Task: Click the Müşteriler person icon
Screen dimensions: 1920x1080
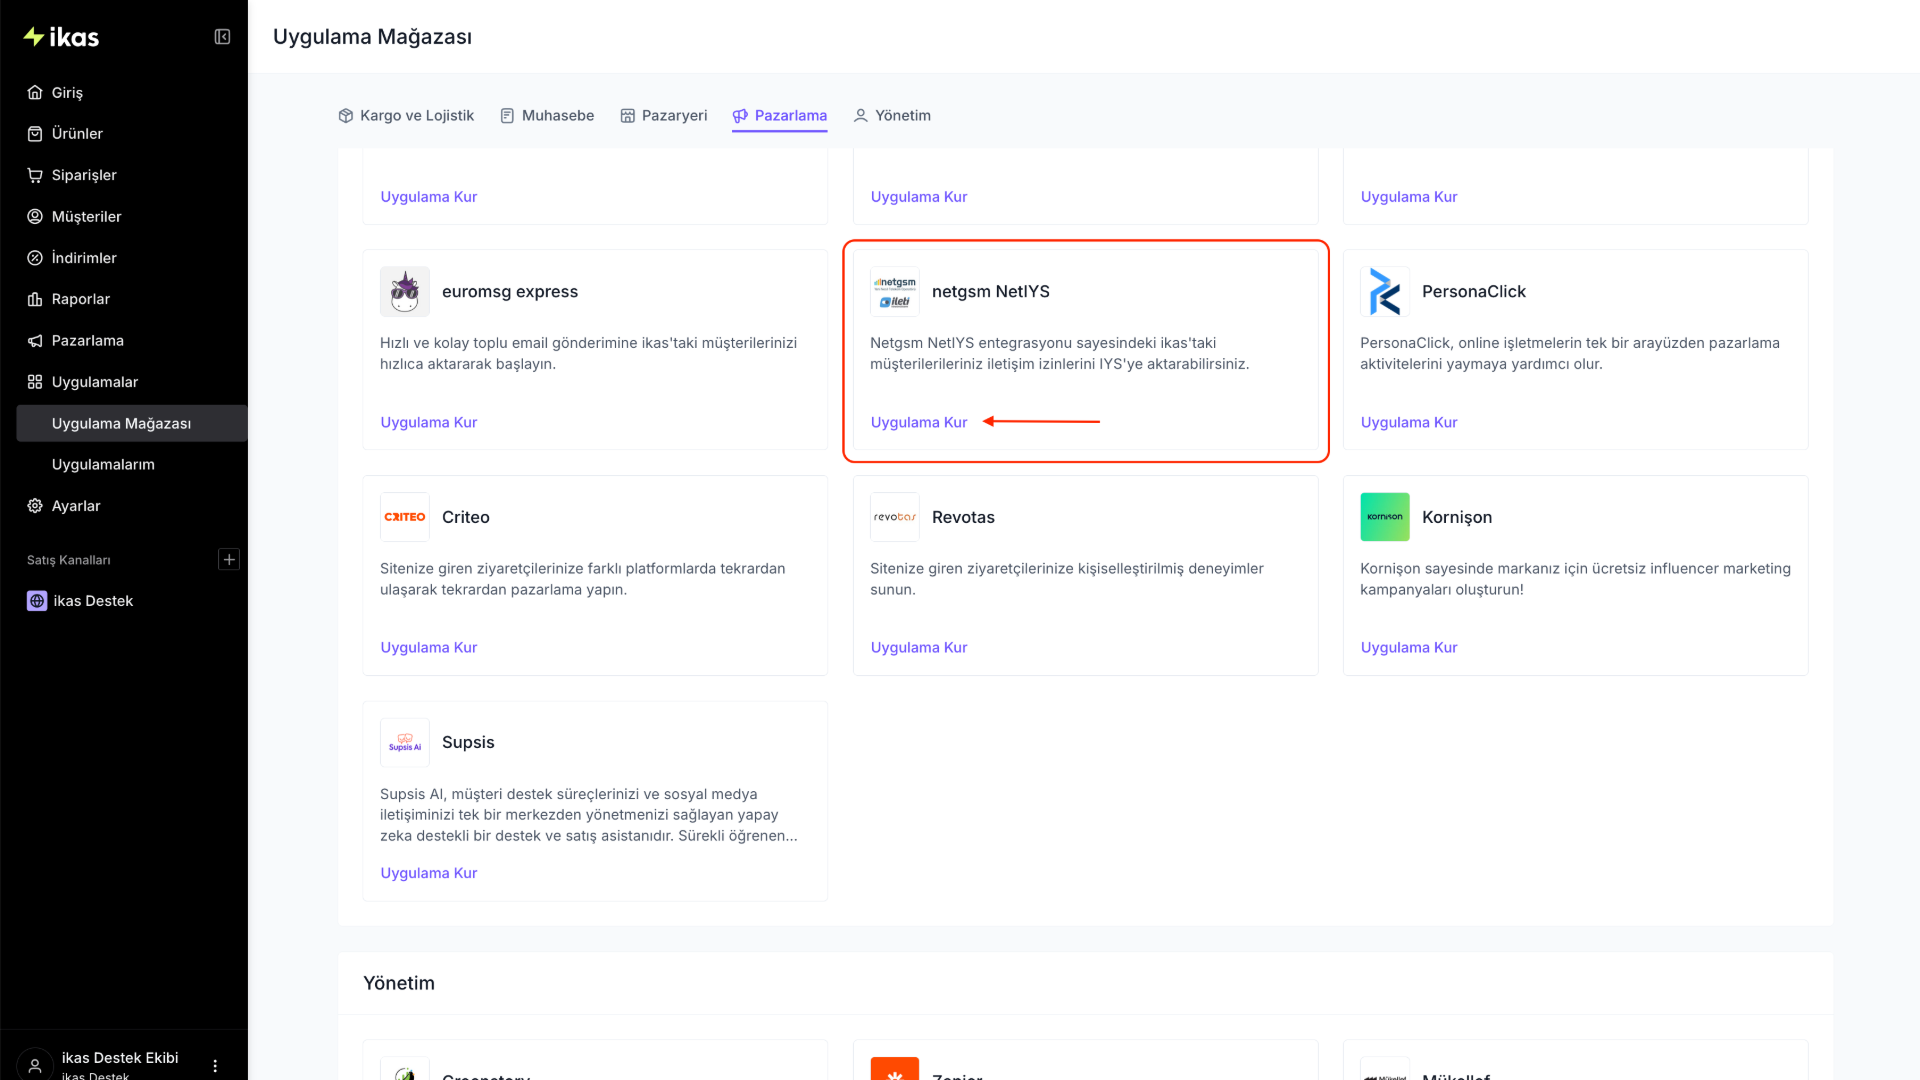Action: click(35, 216)
